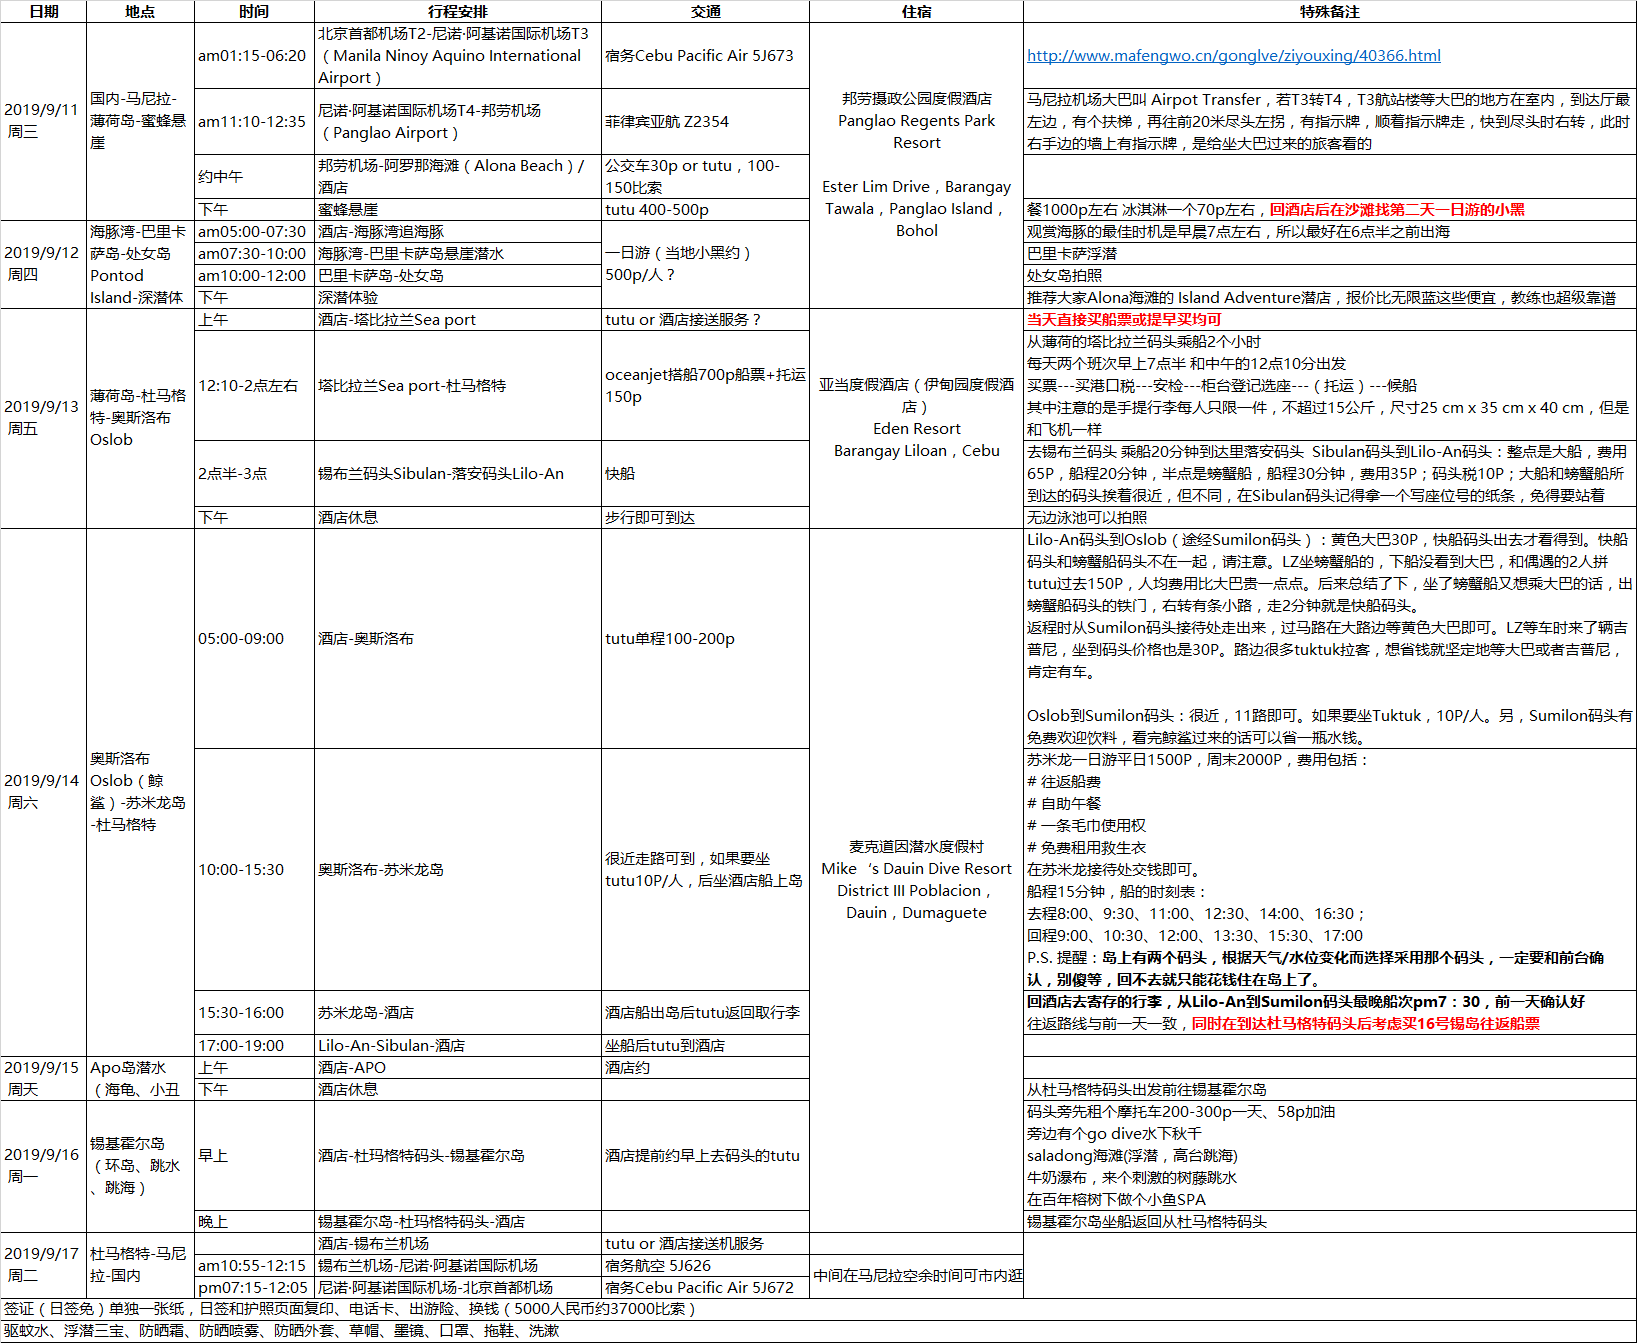Select the tutu 400-500p transport cell
This screenshot has height=1343, width=1637.
tap(705, 210)
